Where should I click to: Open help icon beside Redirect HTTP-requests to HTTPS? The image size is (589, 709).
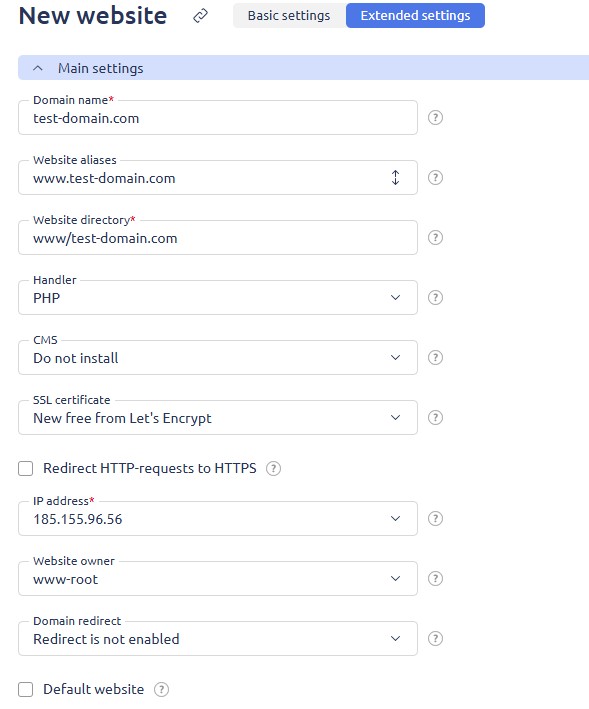click(x=273, y=468)
